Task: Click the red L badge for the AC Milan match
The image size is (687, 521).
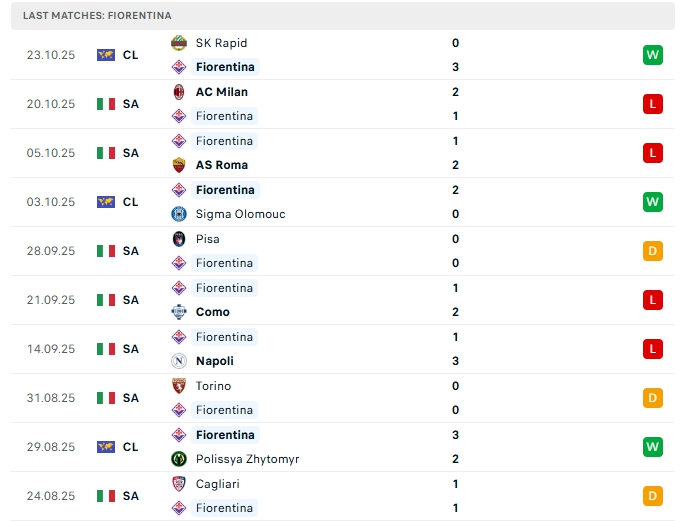Action: pyautogui.click(x=653, y=104)
